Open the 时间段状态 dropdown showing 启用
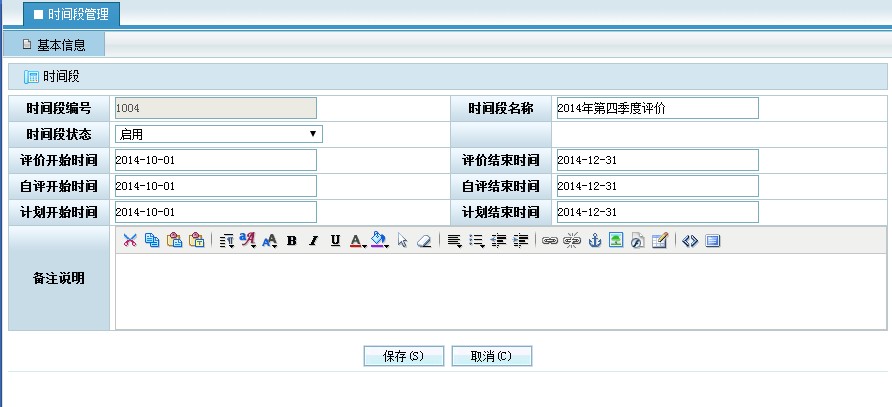The image size is (892, 407). [219, 134]
